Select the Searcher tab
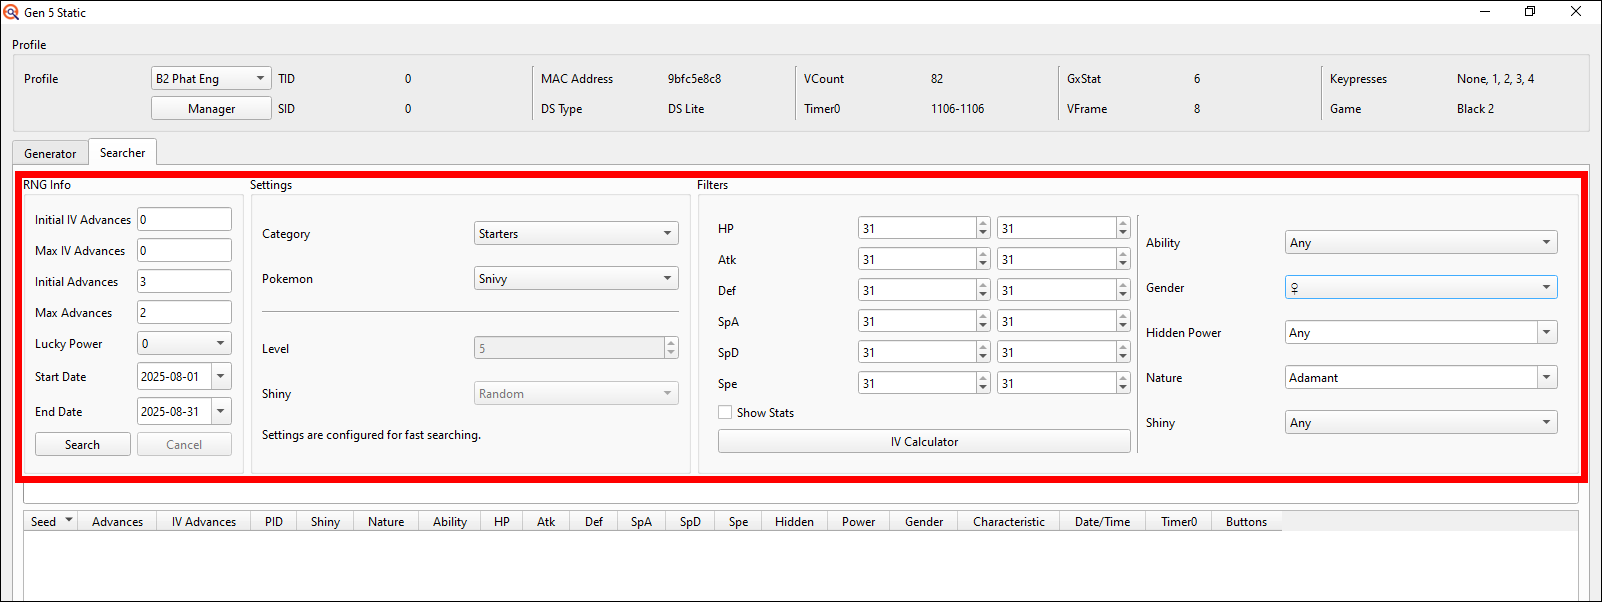Image resolution: width=1602 pixels, height=602 pixels. (122, 152)
